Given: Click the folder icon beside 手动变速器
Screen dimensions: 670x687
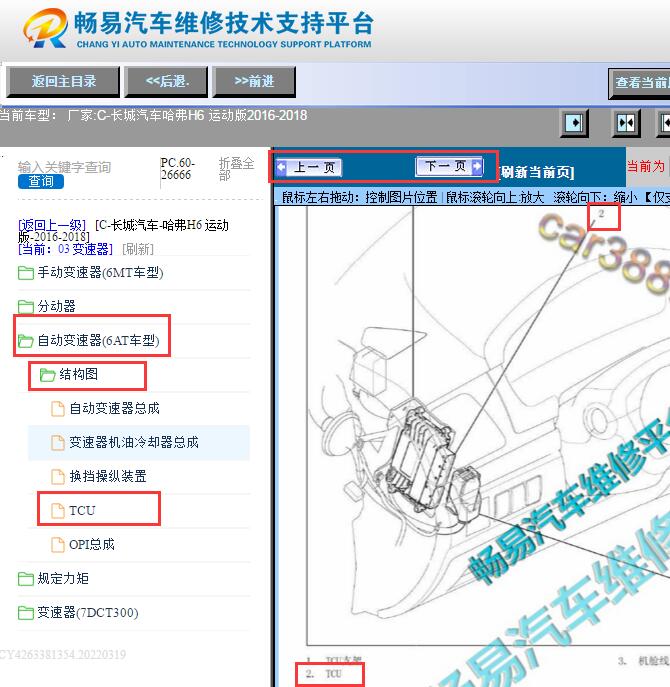Looking at the screenshot, I should pyautogui.click(x=26, y=273).
